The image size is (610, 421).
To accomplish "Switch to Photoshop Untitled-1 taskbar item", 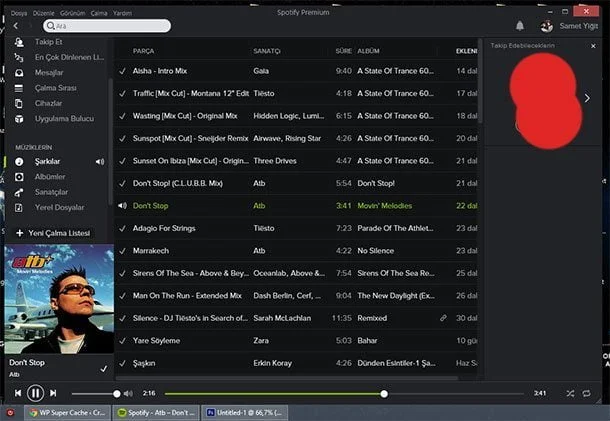I will [x=245, y=412].
